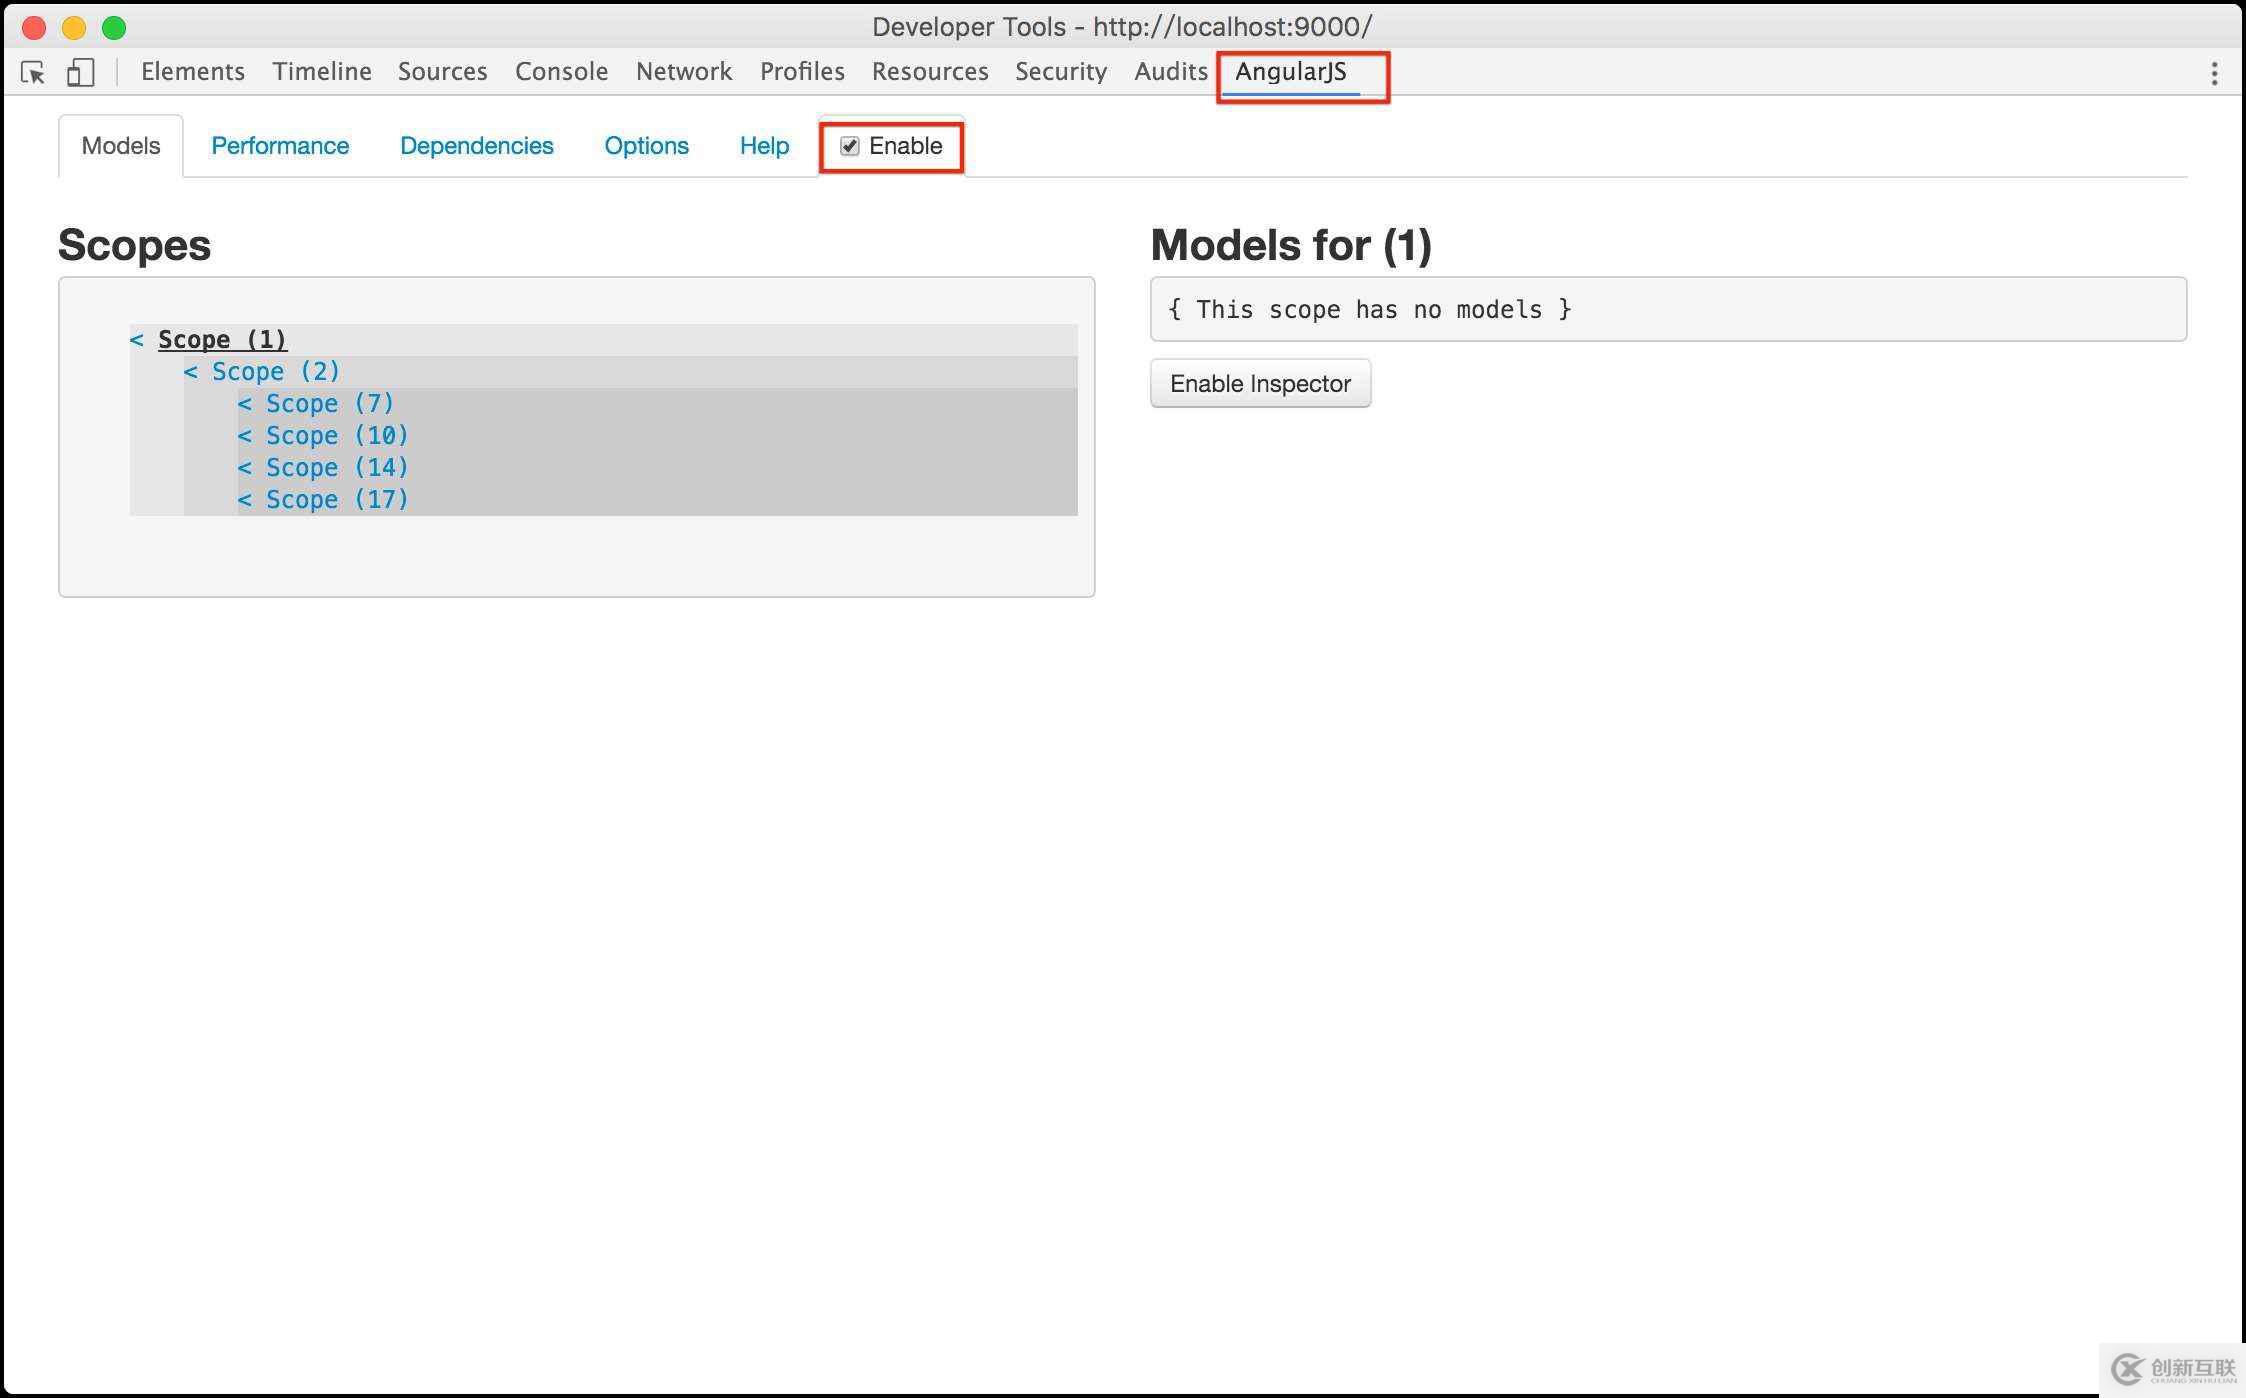Image resolution: width=2246 pixels, height=1398 pixels.
Task: Click the Enable Inspector button
Action: click(1259, 382)
